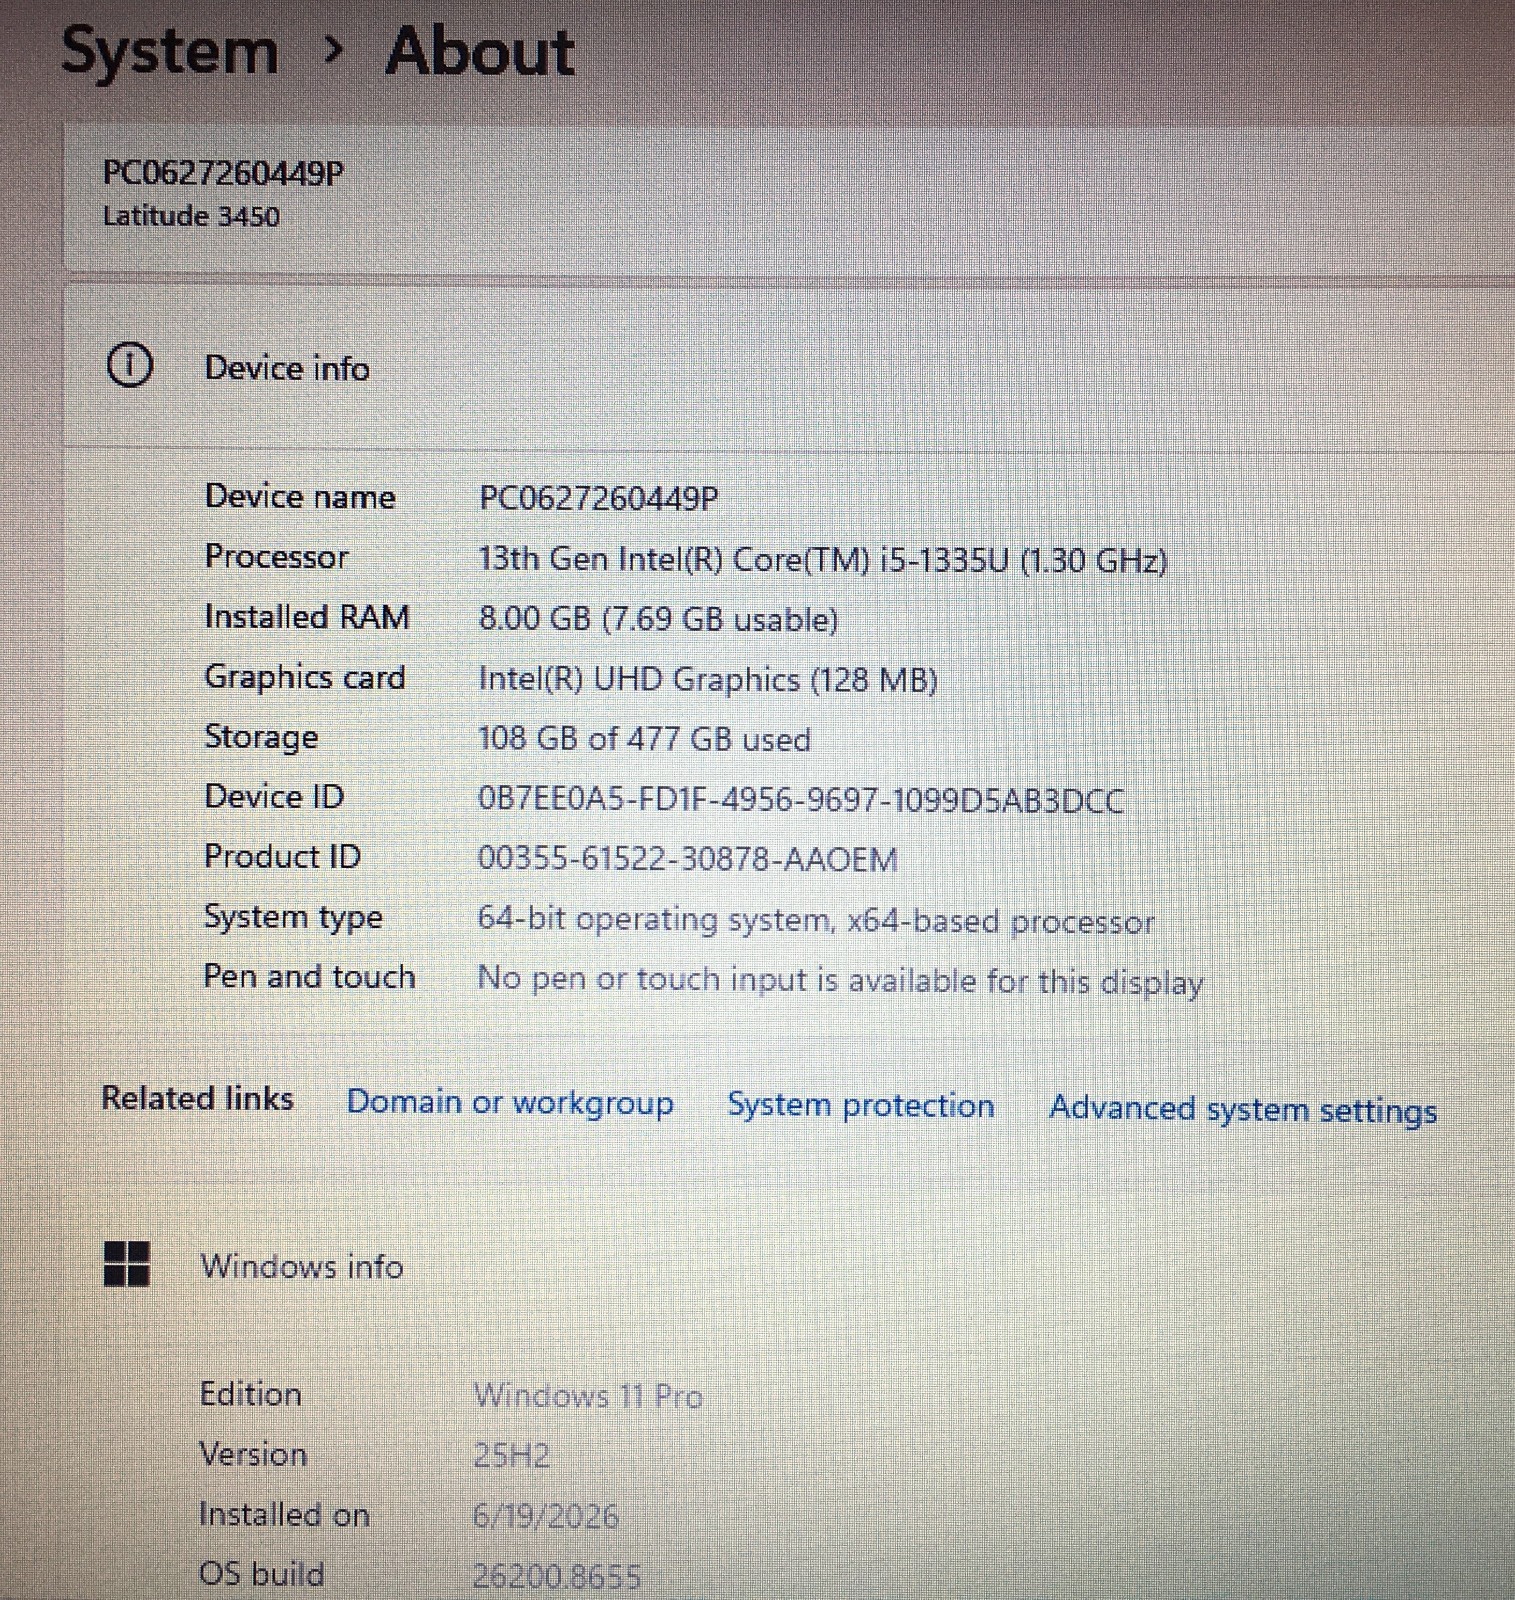Image resolution: width=1515 pixels, height=1600 pixels.
Task: Open Advanced system settings link
Action: point(1243,1109)
